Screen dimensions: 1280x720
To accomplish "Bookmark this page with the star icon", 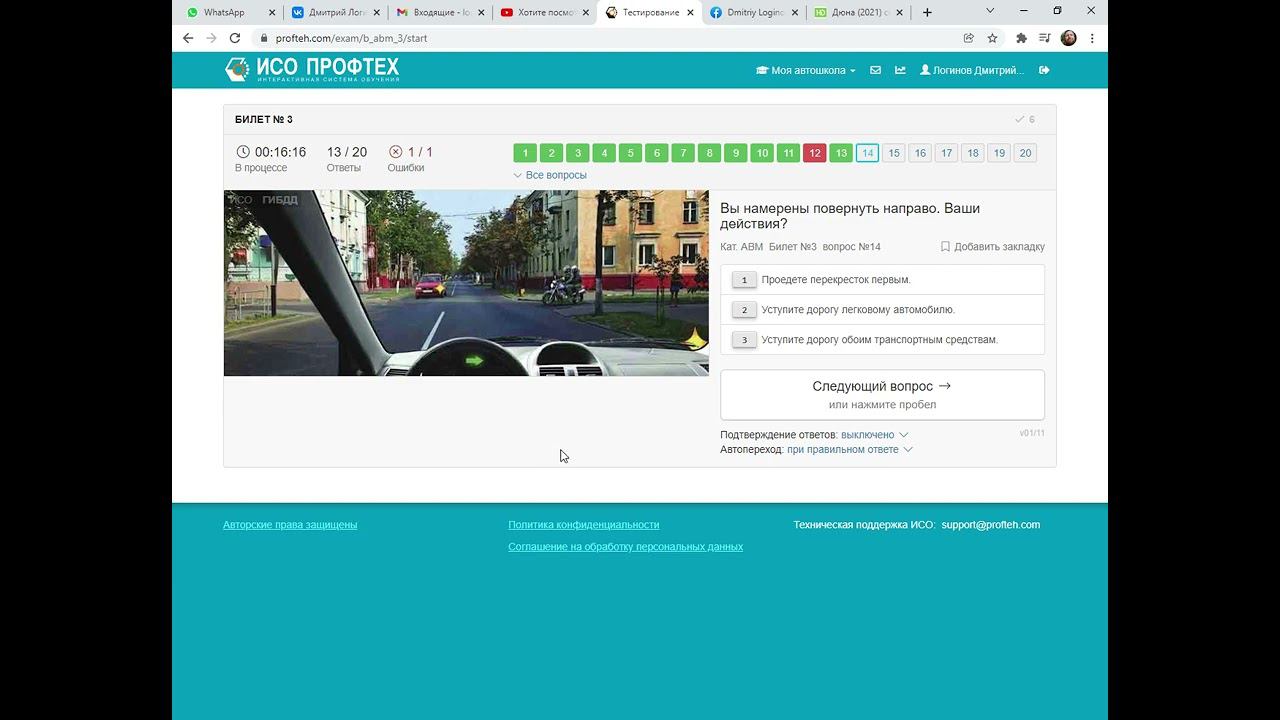I will click(x=993, y=38).
